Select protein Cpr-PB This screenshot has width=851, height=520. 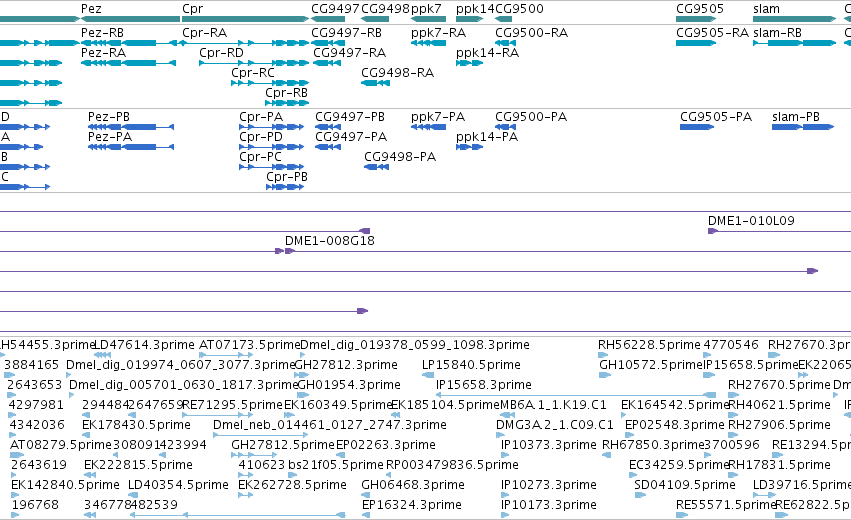click(287, 177)
